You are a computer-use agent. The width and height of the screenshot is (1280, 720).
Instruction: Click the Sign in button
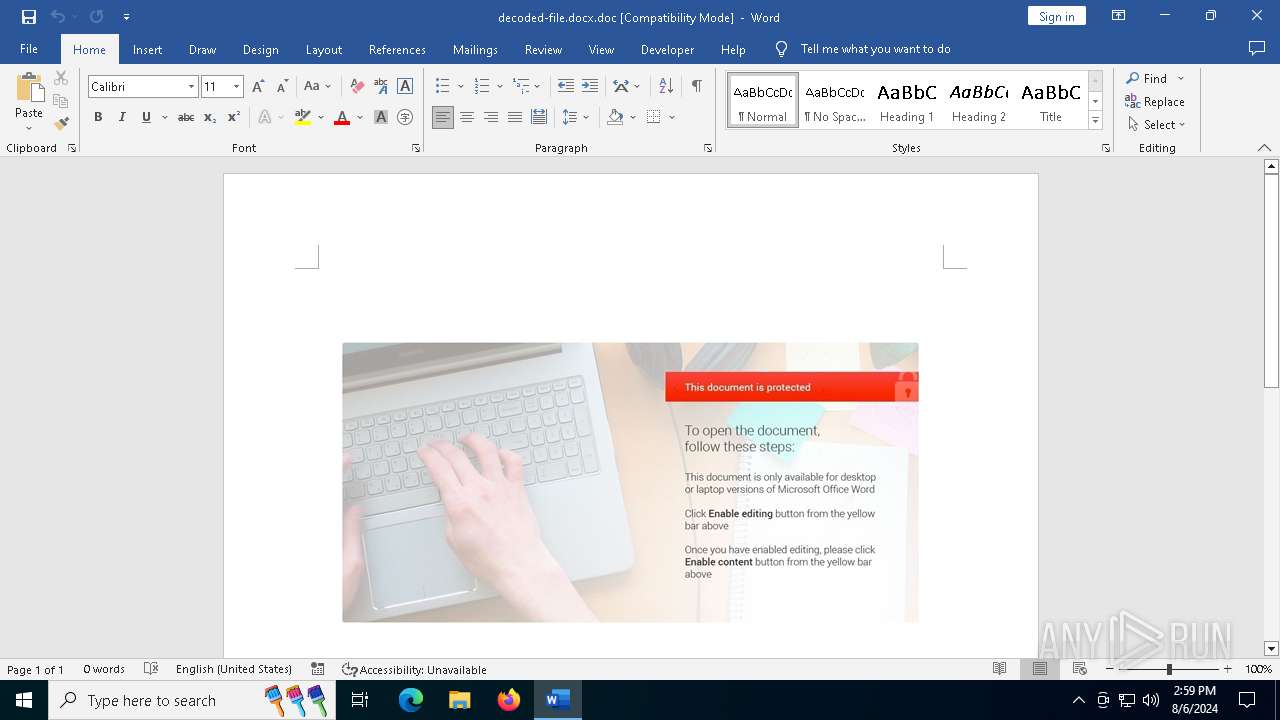pos(1056,16)
